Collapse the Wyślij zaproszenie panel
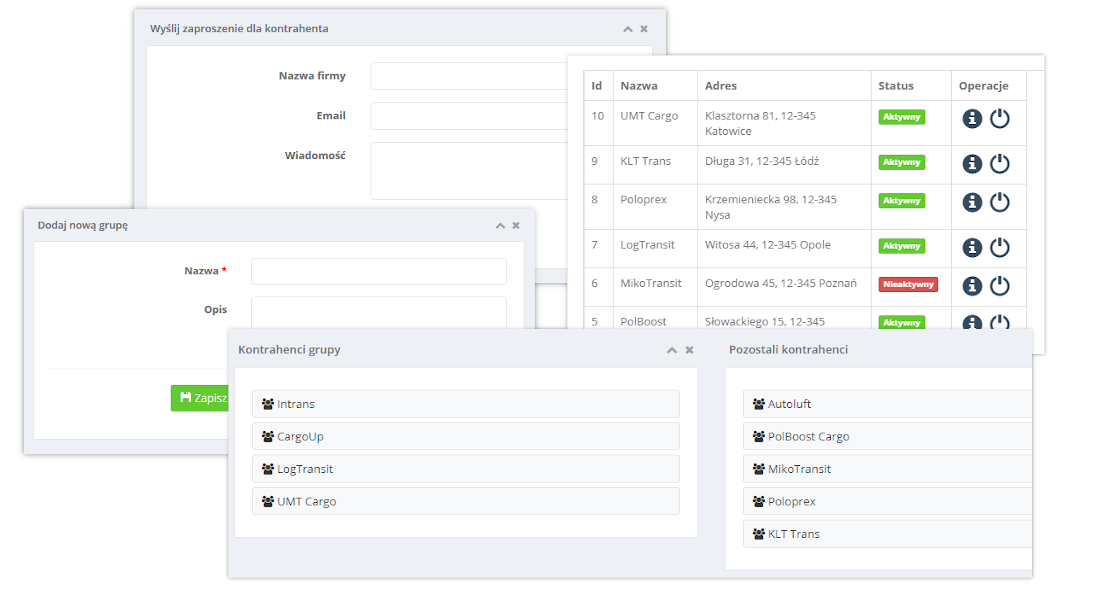Viewport: 1100px width, 600px height. point(627,30)
